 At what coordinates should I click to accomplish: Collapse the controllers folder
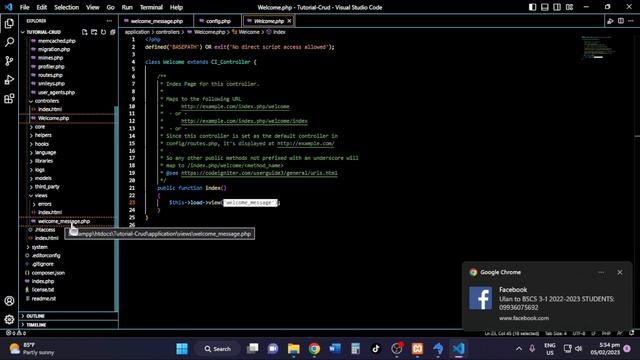click(46, 101)
